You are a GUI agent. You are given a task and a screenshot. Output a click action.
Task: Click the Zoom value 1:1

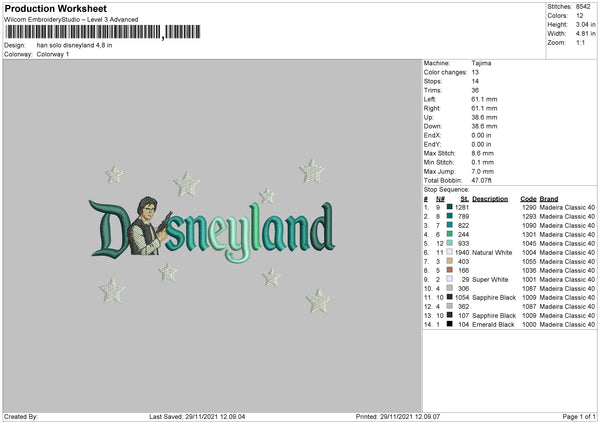[x=580, y=42]
